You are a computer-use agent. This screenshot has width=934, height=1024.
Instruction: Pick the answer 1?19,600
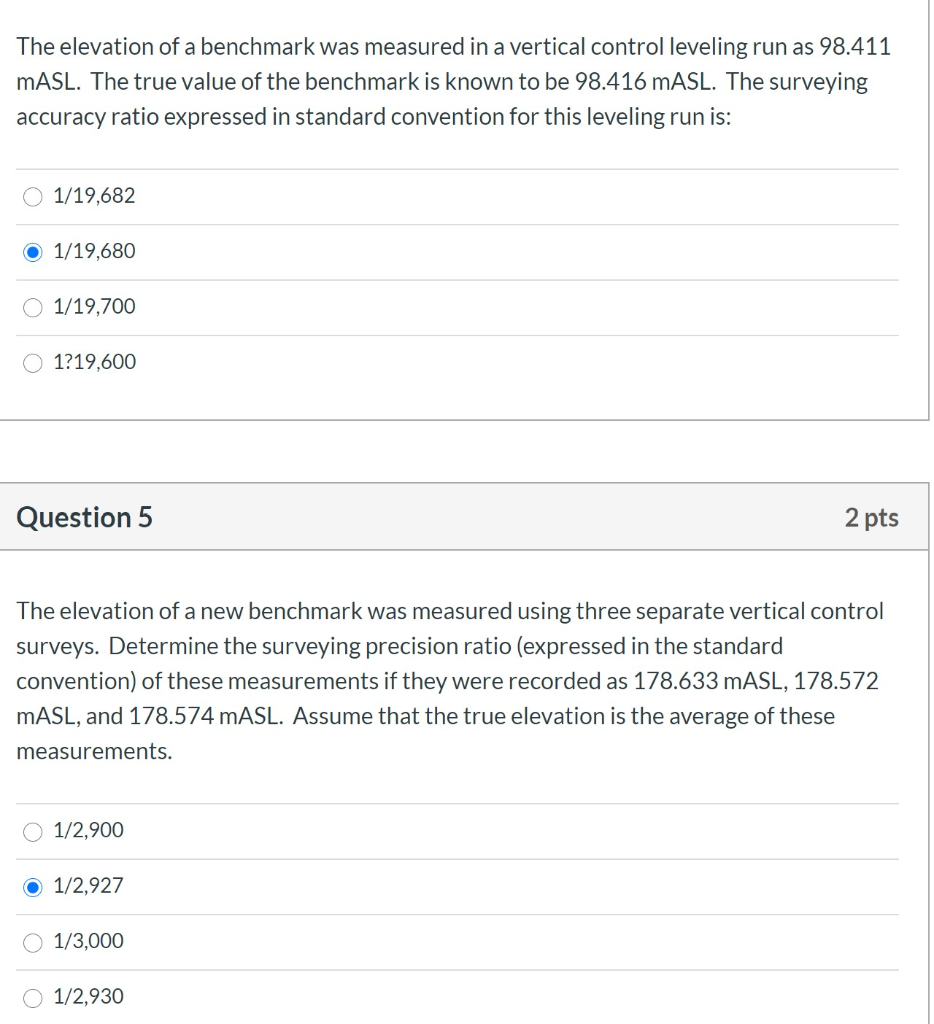point(31,362)
